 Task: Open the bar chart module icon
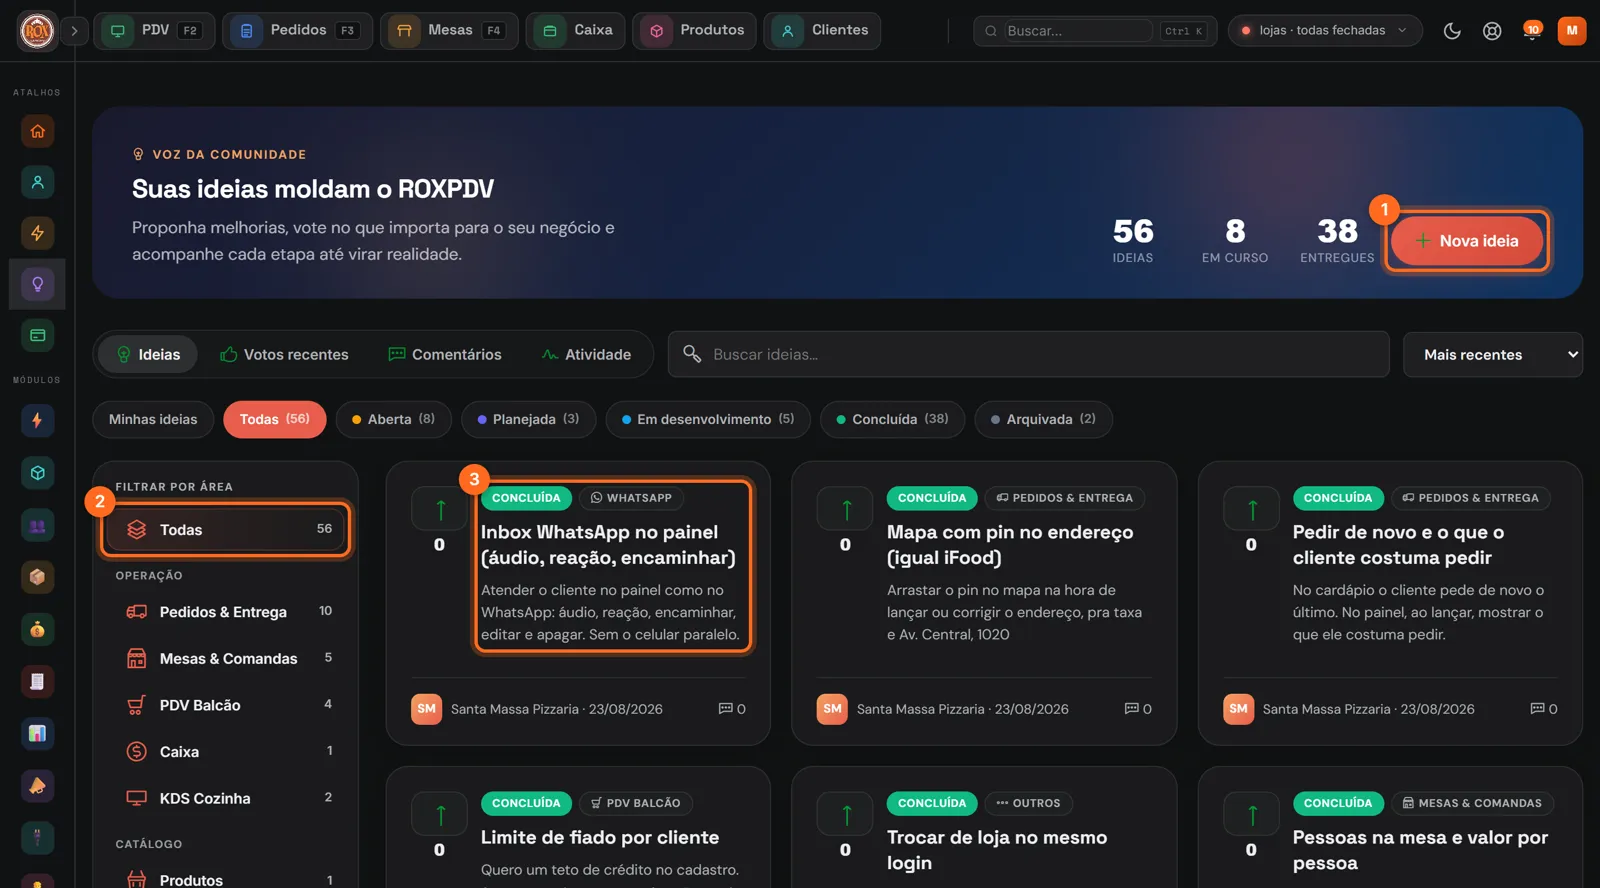tap(37, 734)
